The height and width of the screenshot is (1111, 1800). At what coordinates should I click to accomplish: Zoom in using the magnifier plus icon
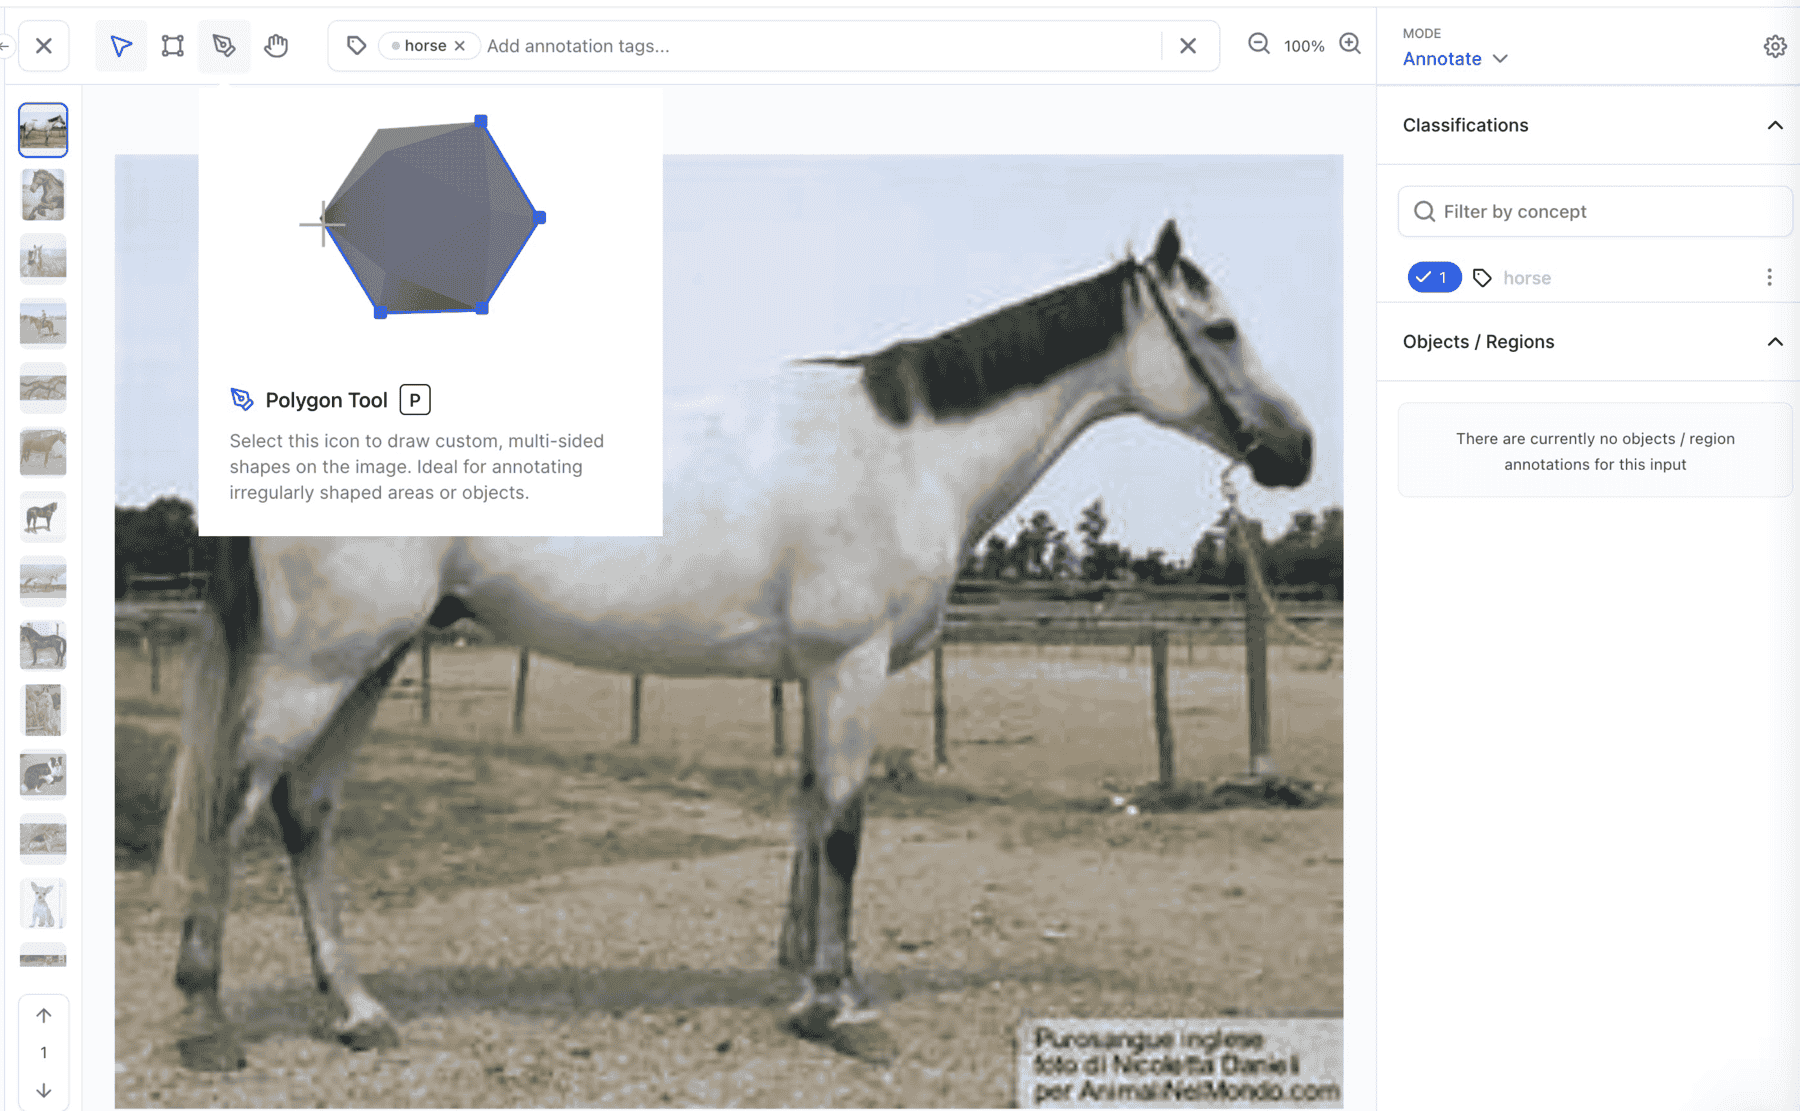(x=1350, y=44)
